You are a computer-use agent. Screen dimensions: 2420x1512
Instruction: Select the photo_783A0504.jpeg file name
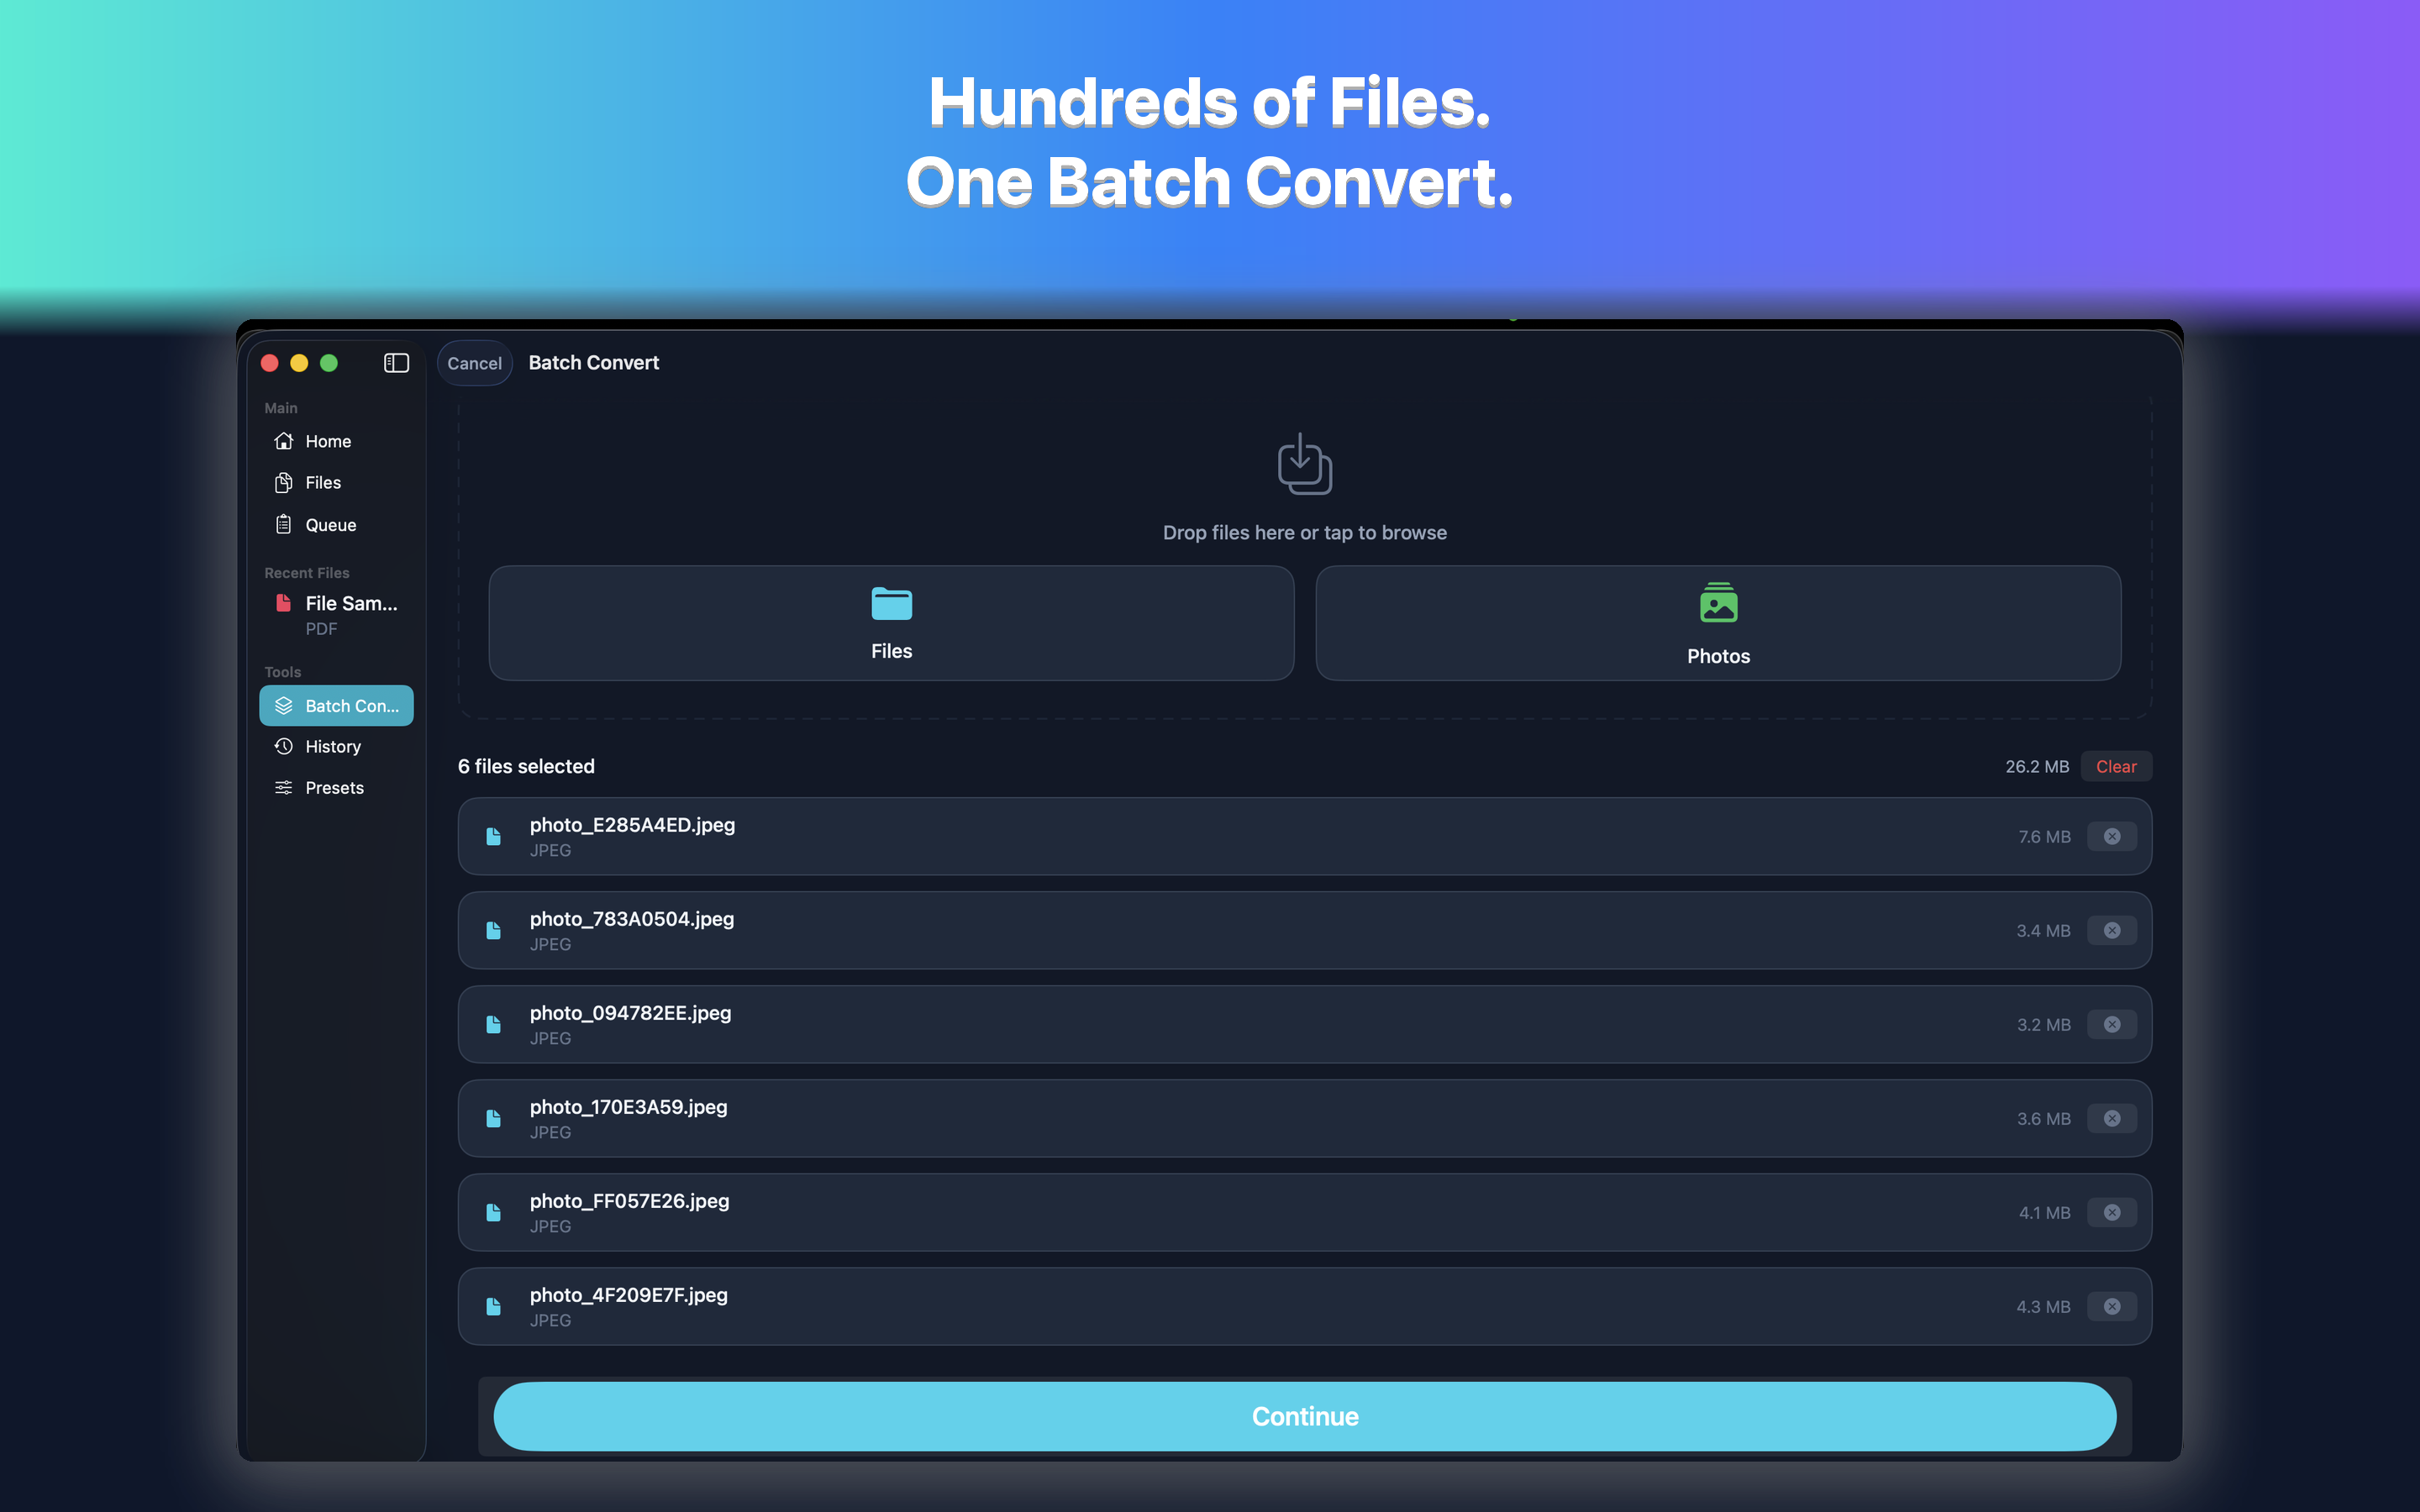tap(632, 919)
